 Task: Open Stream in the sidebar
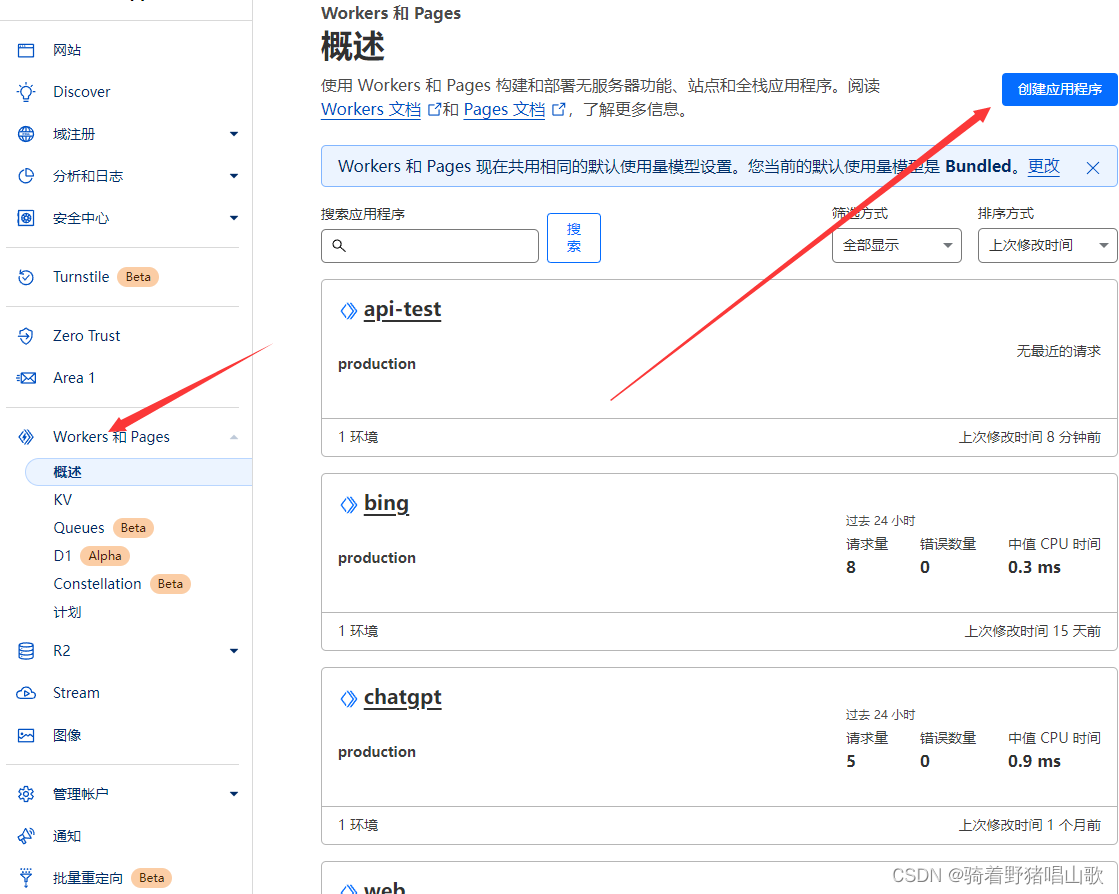point(76,693)
